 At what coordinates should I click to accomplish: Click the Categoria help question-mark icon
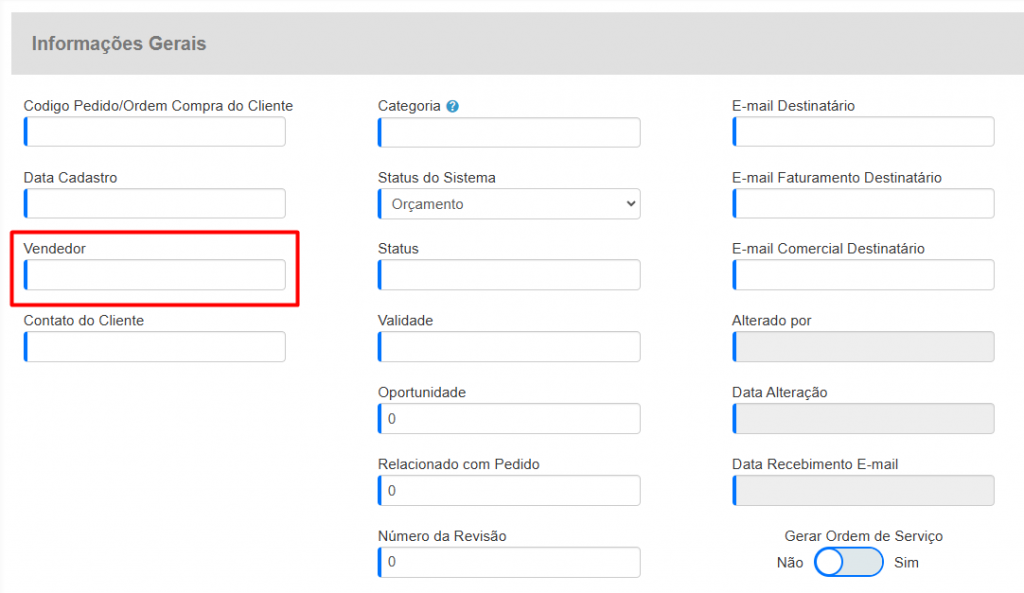tap(453, 106)
